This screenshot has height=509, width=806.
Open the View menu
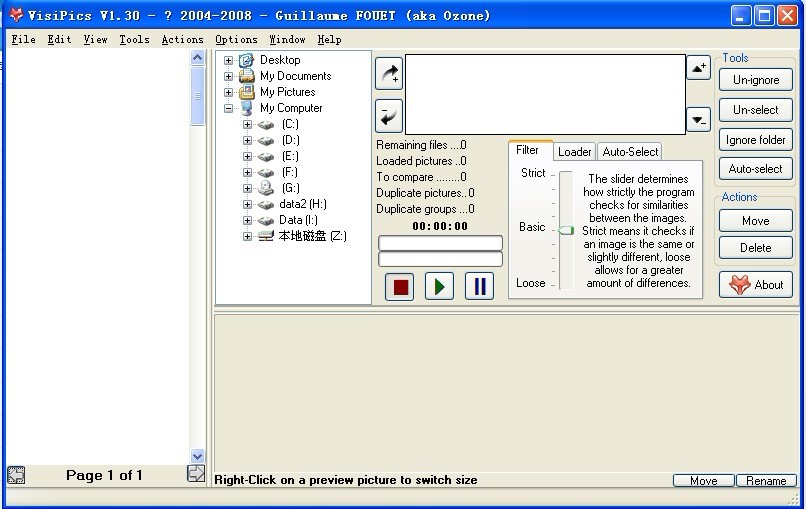pos(96,40)
